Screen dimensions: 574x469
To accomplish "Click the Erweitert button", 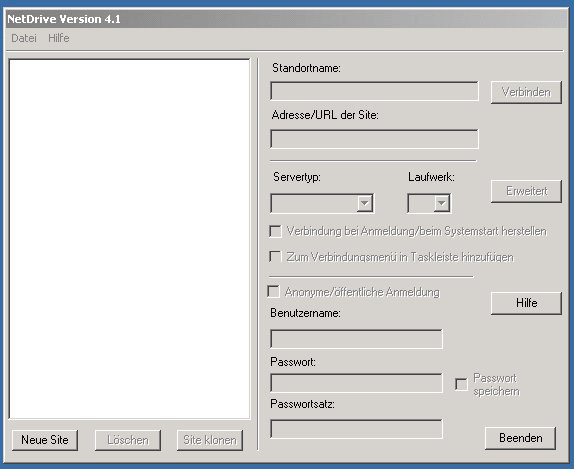I will [526, 191].
